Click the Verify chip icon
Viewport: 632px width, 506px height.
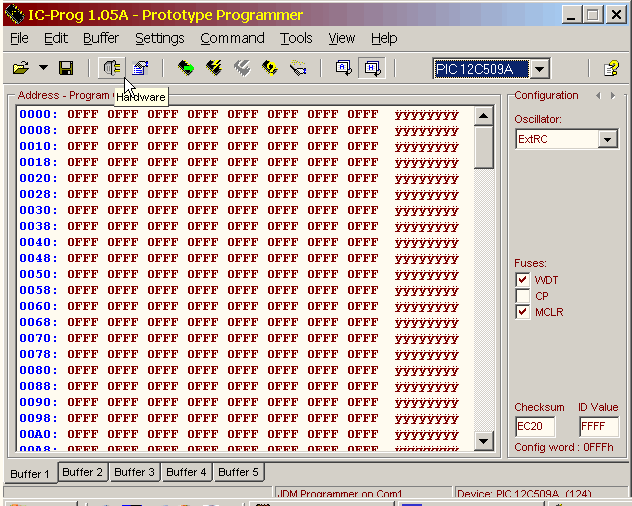(x=298, y=68)
